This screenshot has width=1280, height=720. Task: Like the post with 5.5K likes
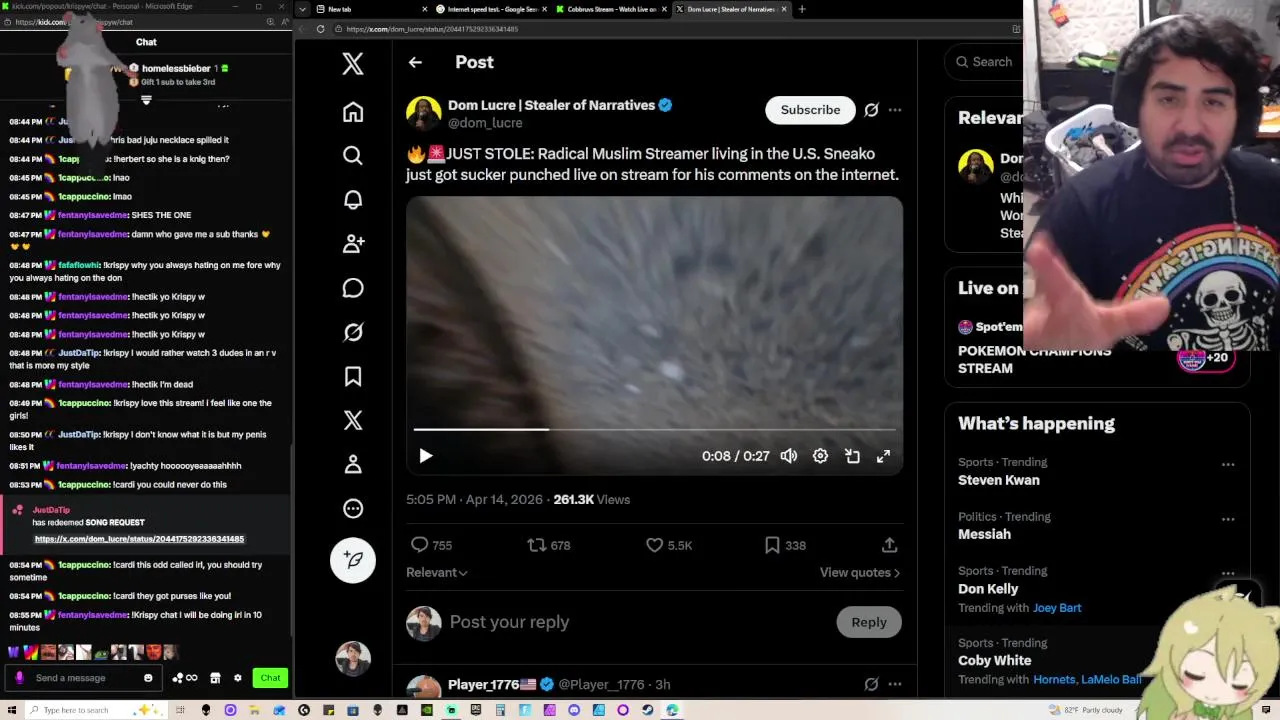tap(669, 545)
